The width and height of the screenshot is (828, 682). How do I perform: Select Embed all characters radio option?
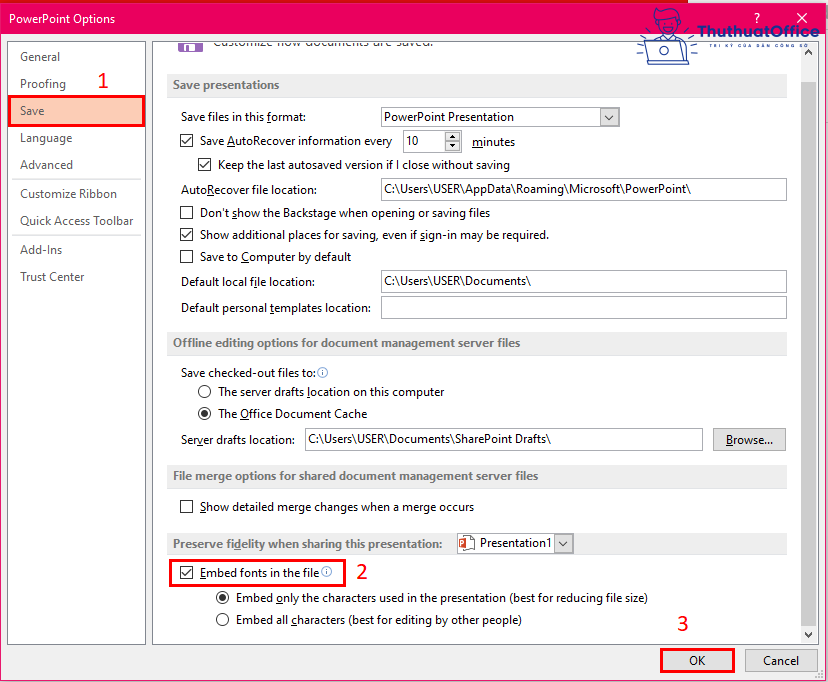223,620
